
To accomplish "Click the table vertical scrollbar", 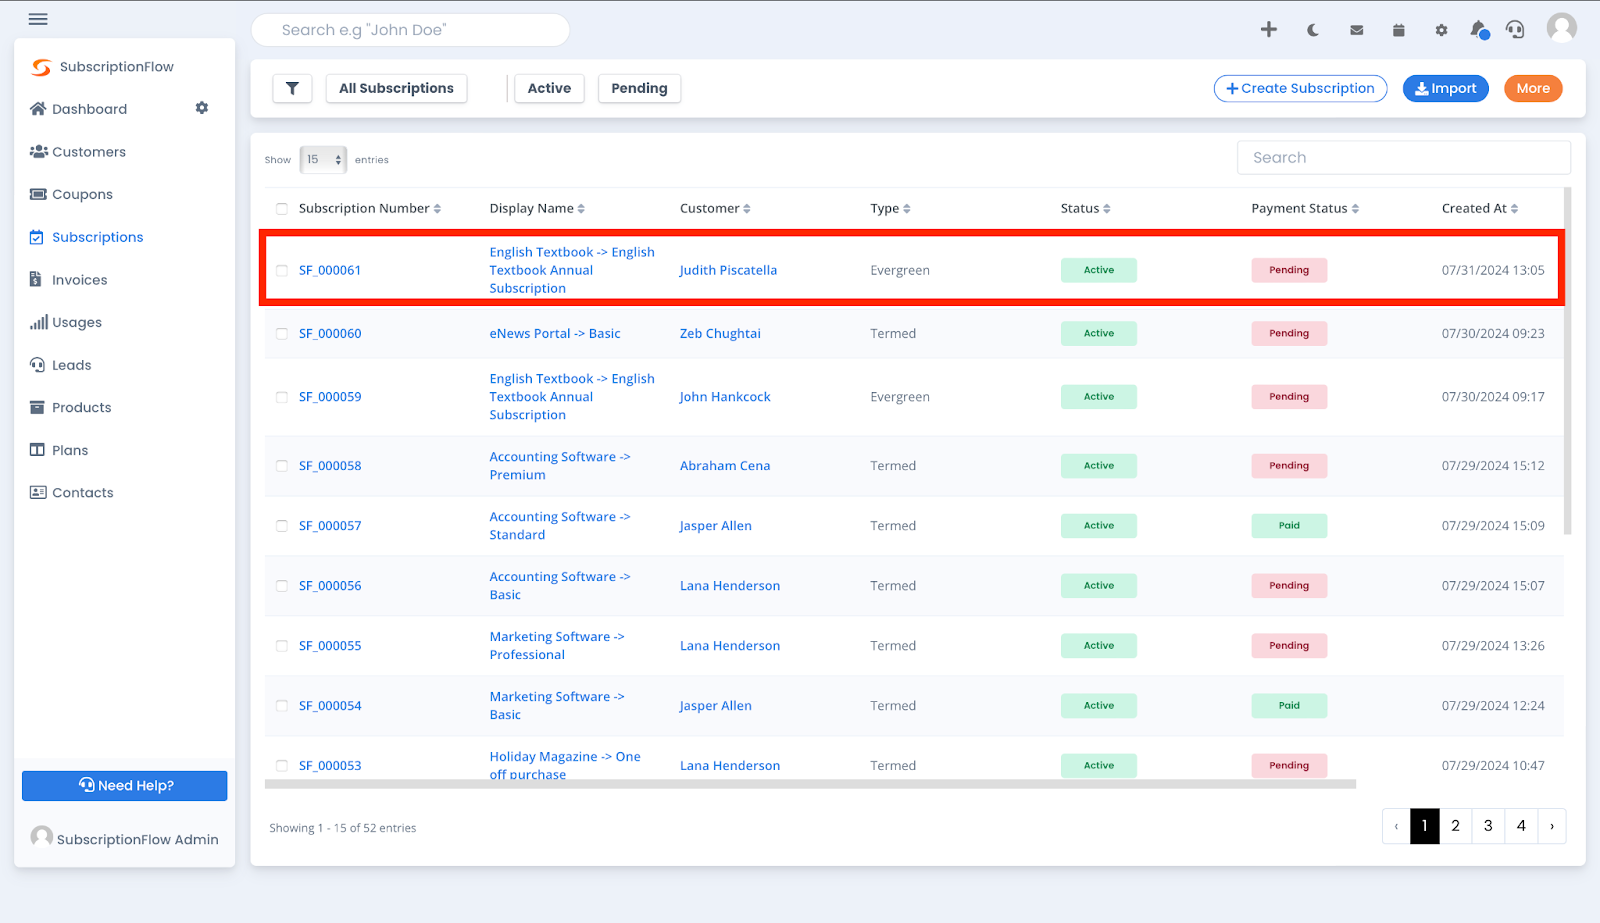I will (x=1567, y=360).
